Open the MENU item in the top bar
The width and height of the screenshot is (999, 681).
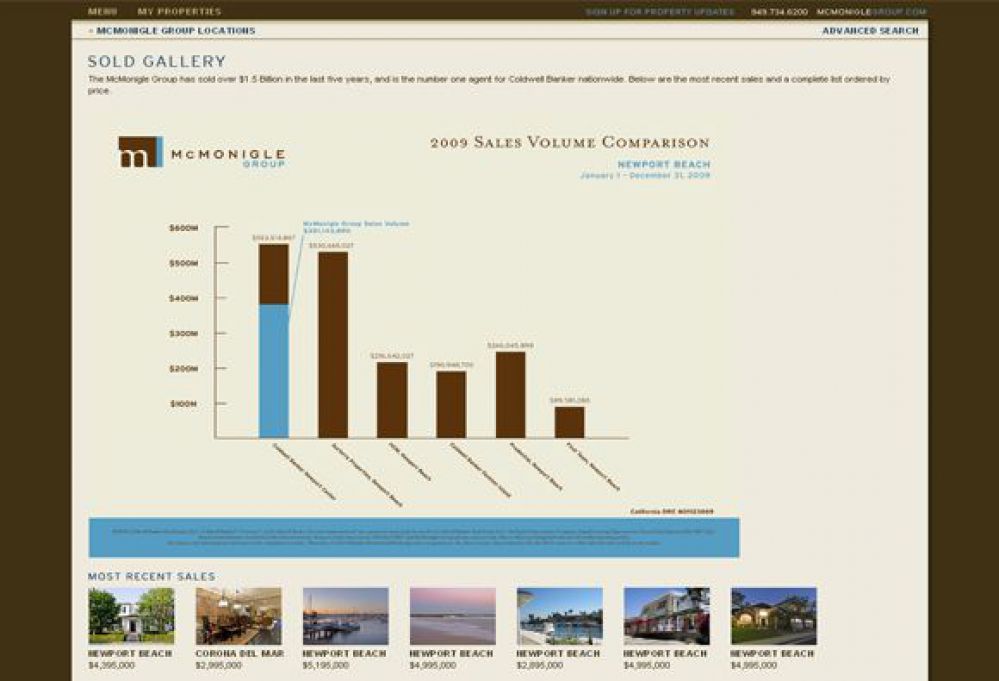coord(102,11)
